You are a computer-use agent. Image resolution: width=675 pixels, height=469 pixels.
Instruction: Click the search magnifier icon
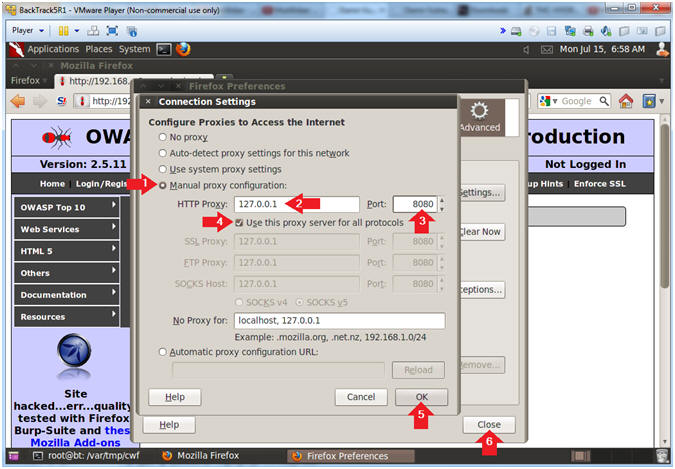(x=604, y=102)
